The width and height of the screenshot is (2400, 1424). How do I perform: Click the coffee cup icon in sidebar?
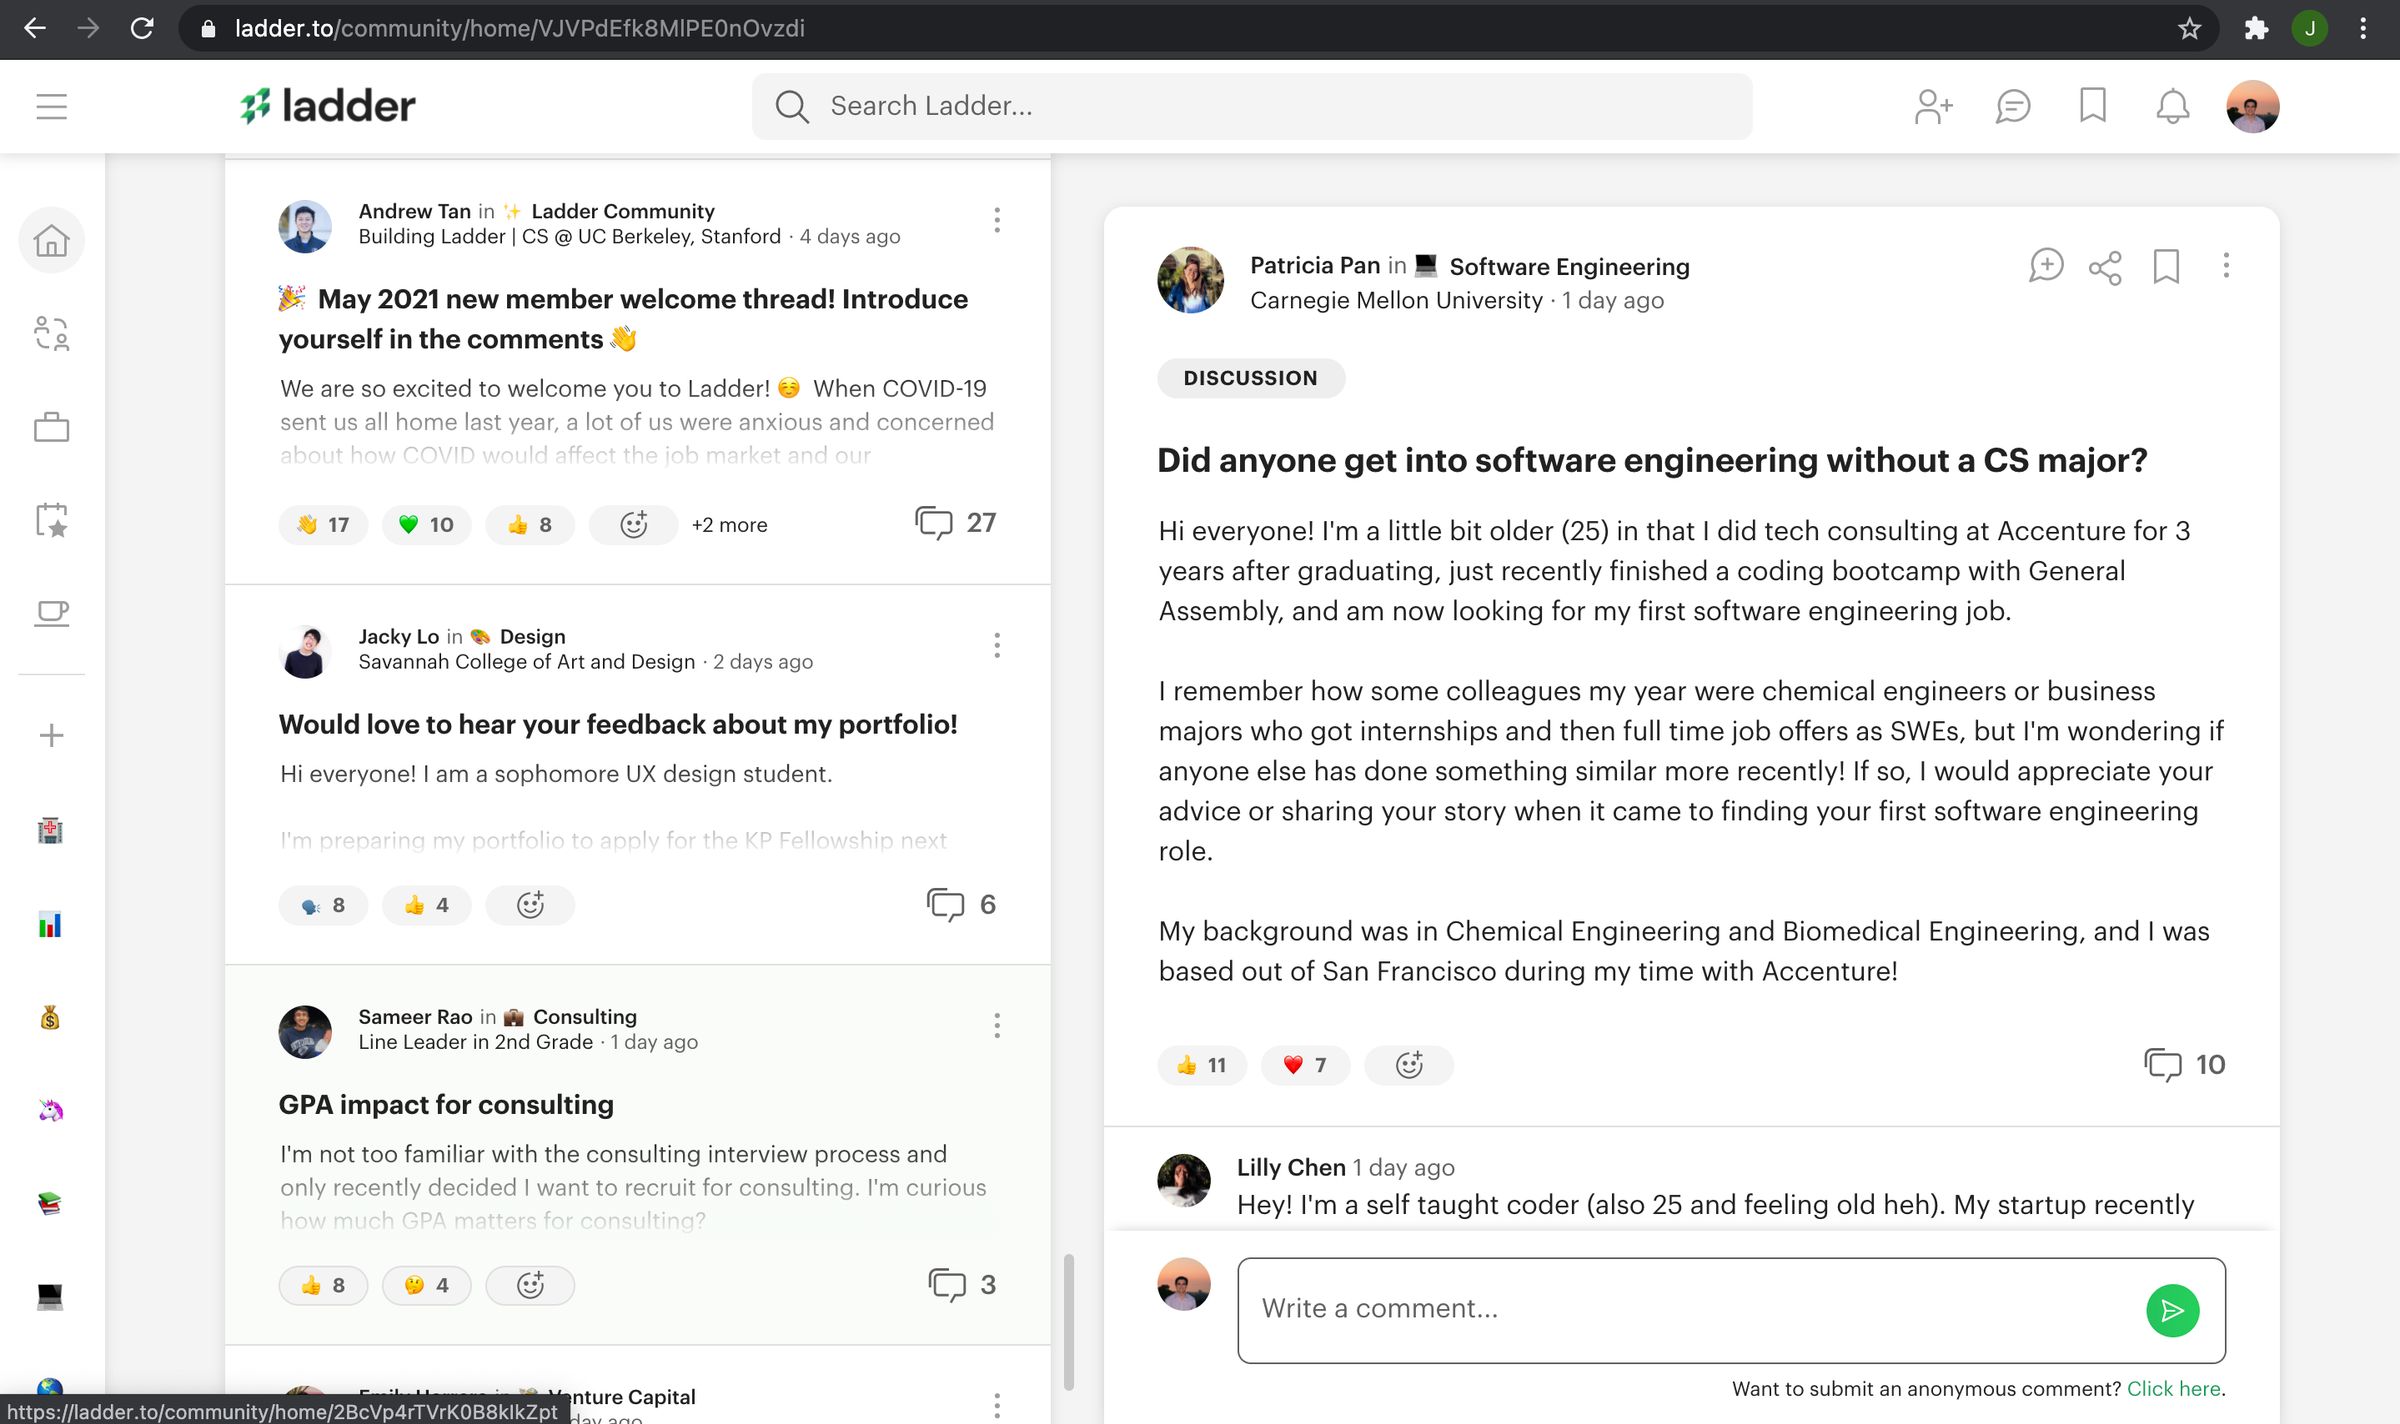[51, 613]
